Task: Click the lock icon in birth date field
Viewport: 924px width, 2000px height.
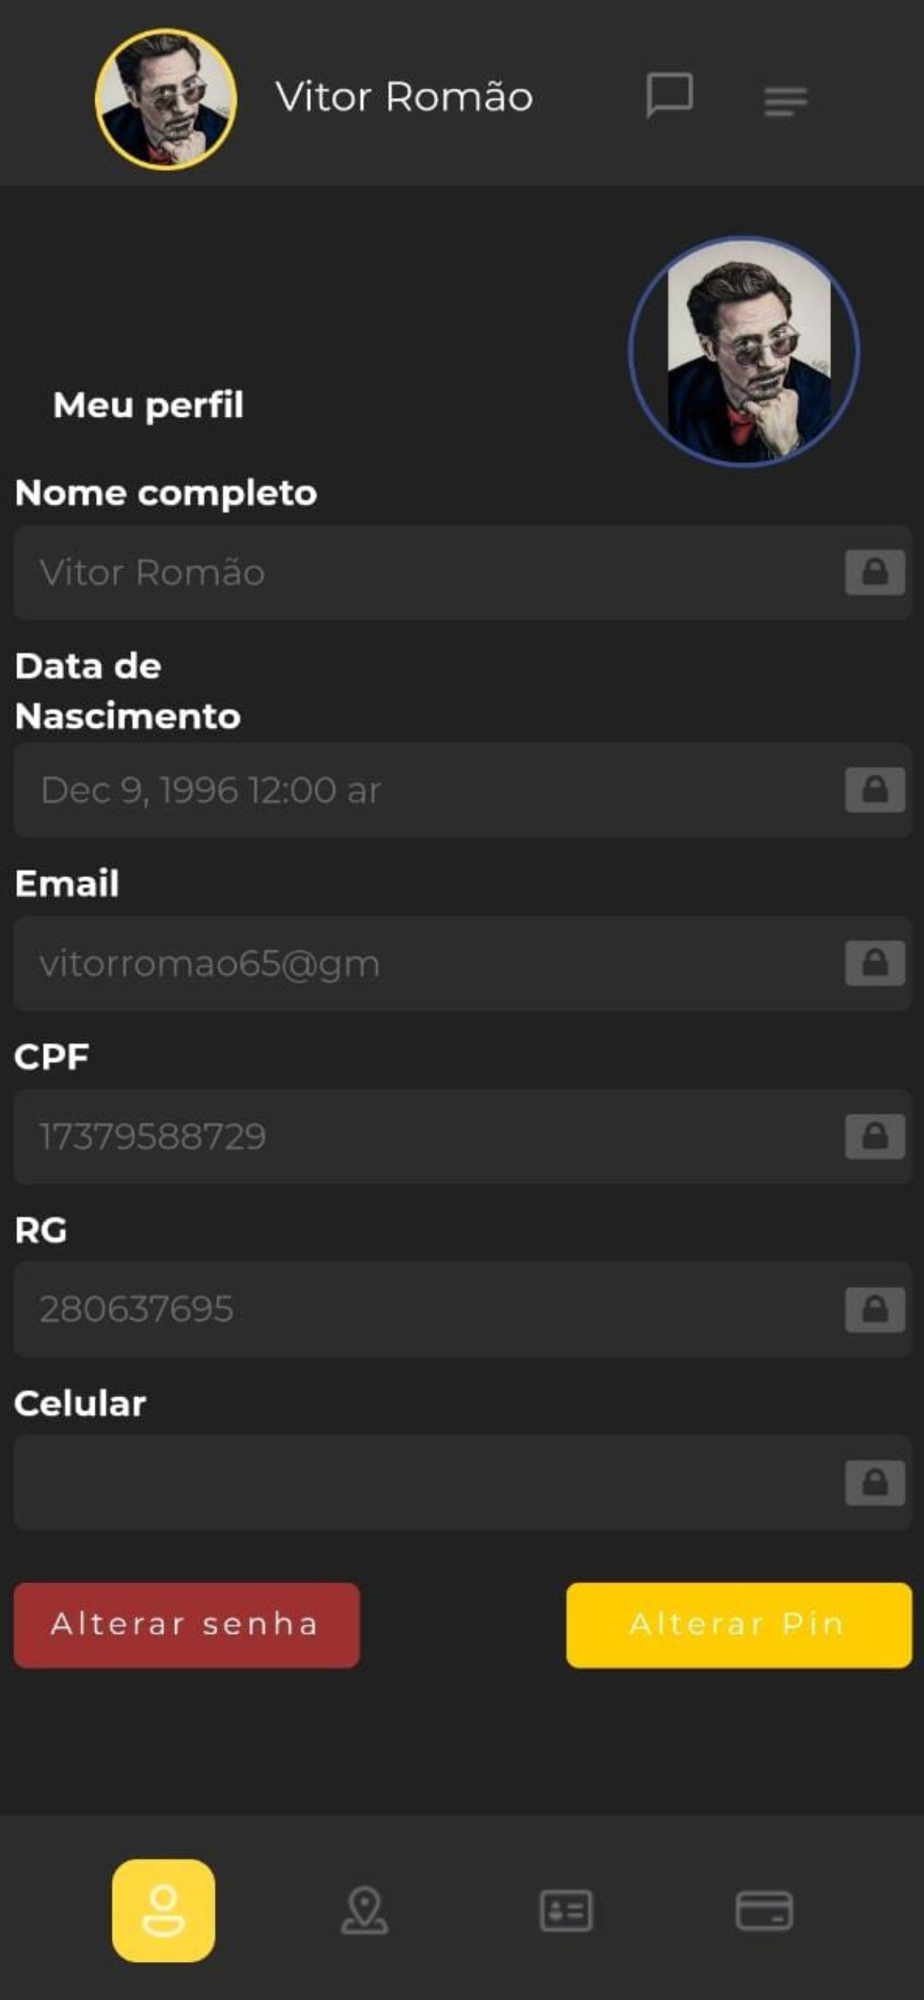Action: pos(875,790)
